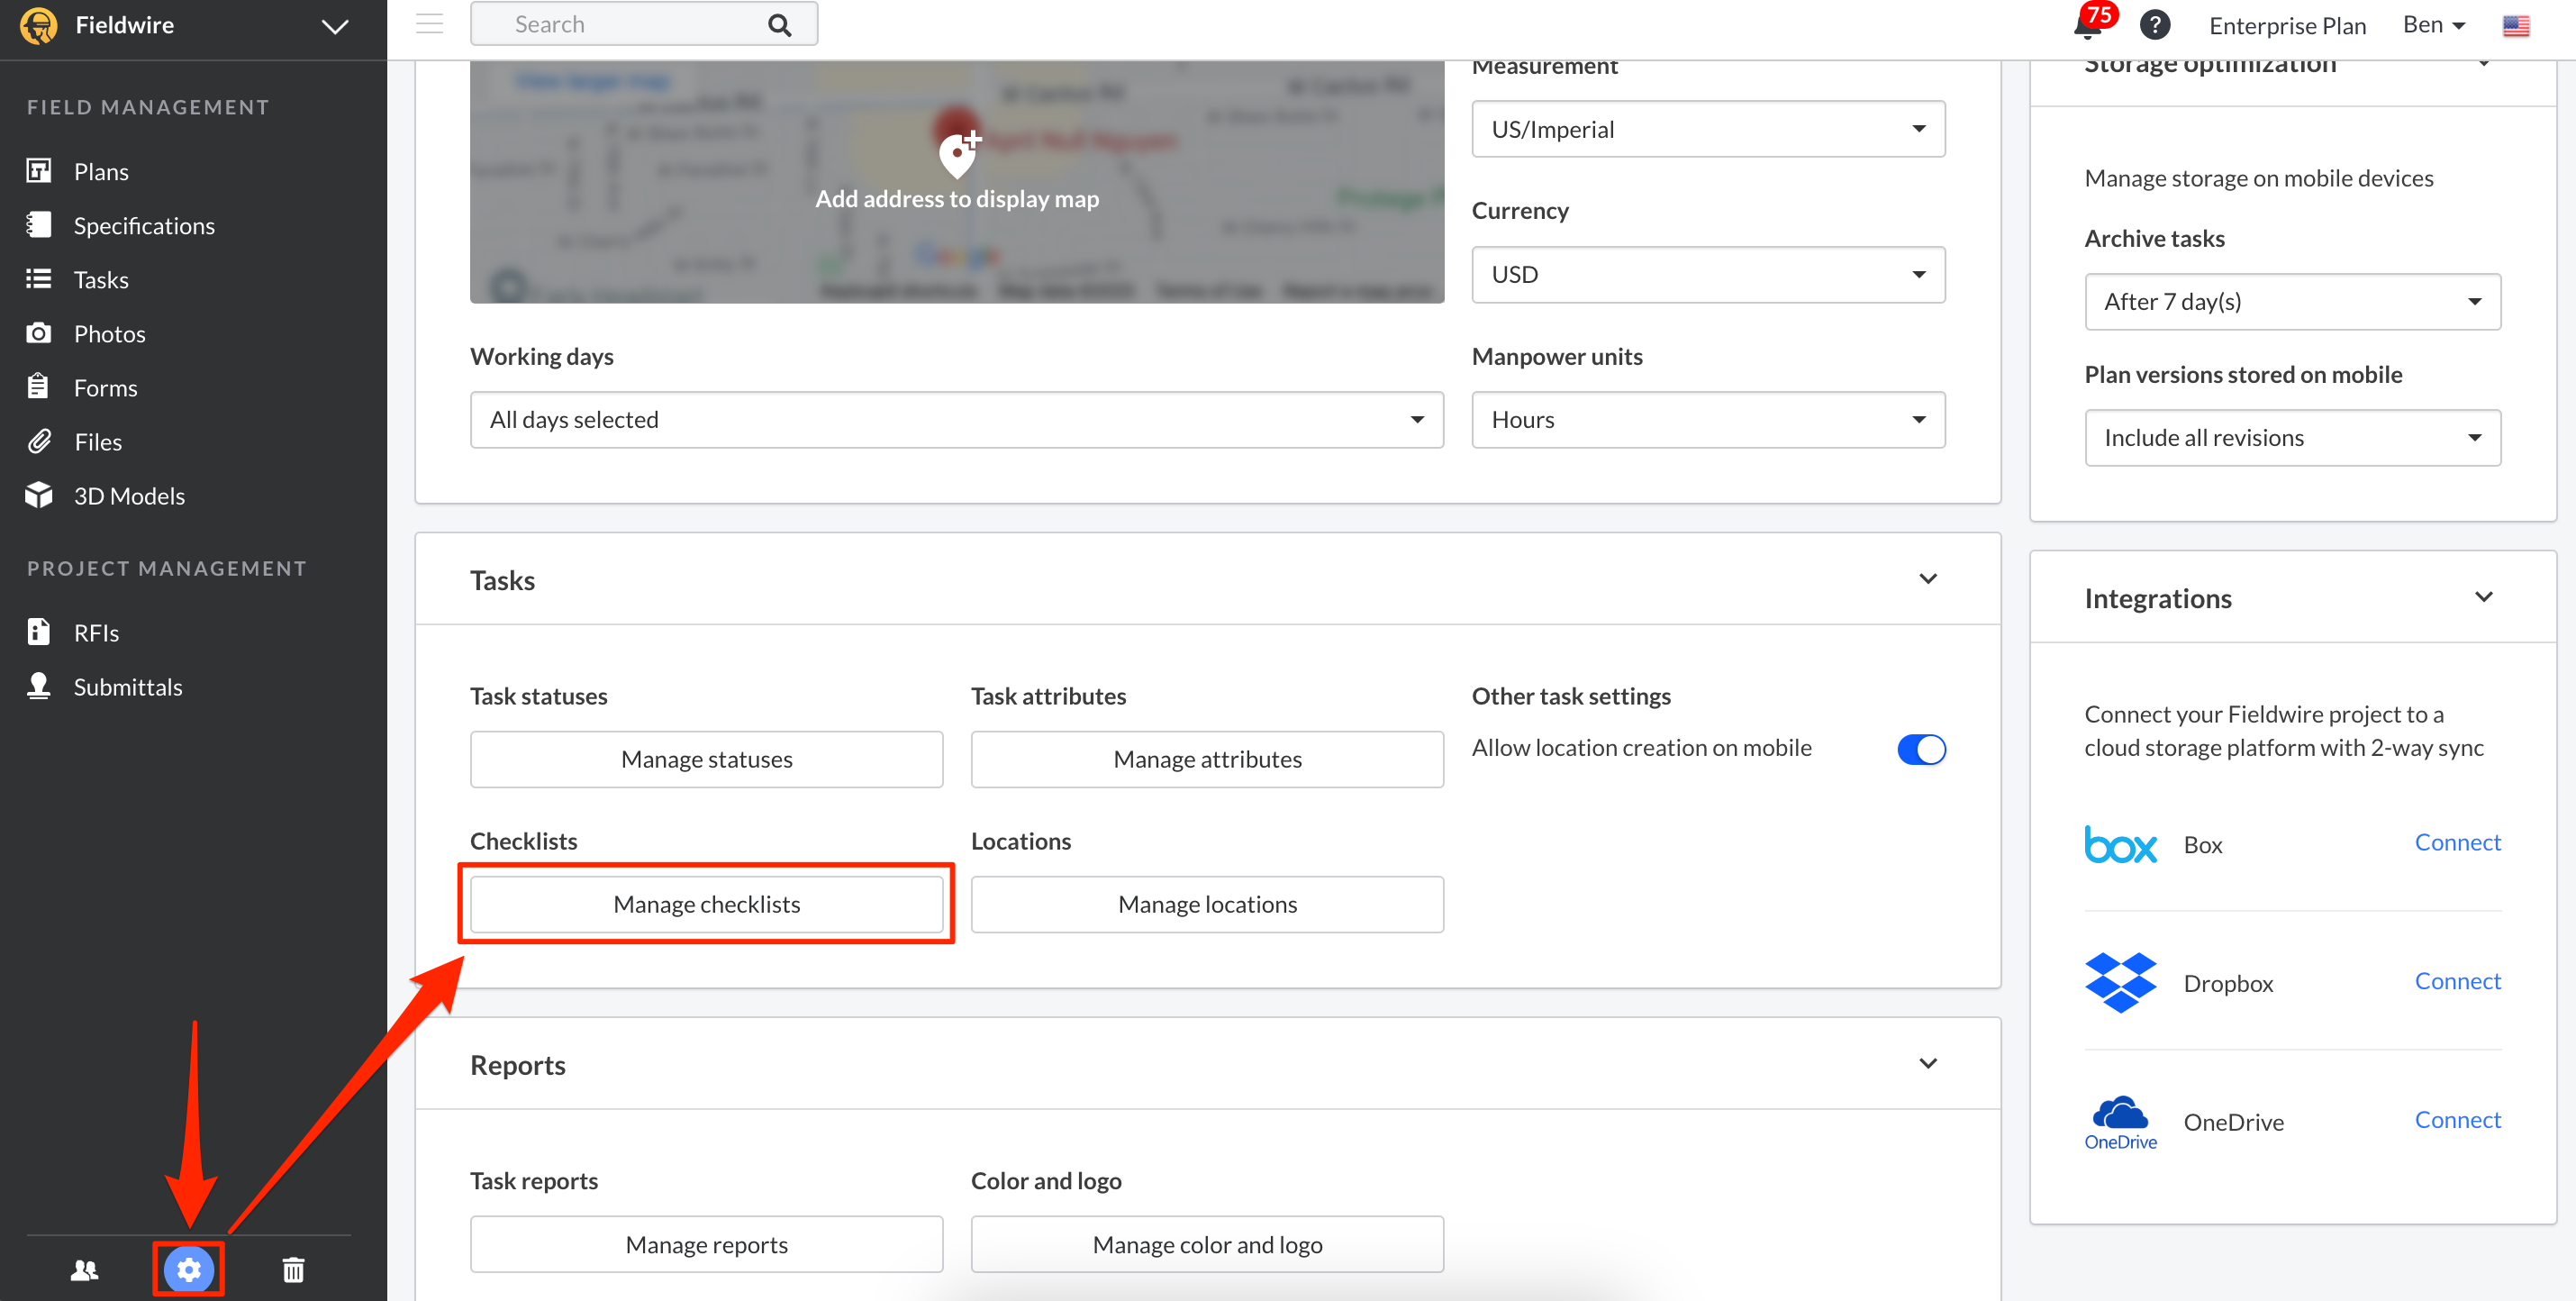Collapse the Integrations panel
Viewport: 2576px width, 1301px height.
[x=2483, y=597]
